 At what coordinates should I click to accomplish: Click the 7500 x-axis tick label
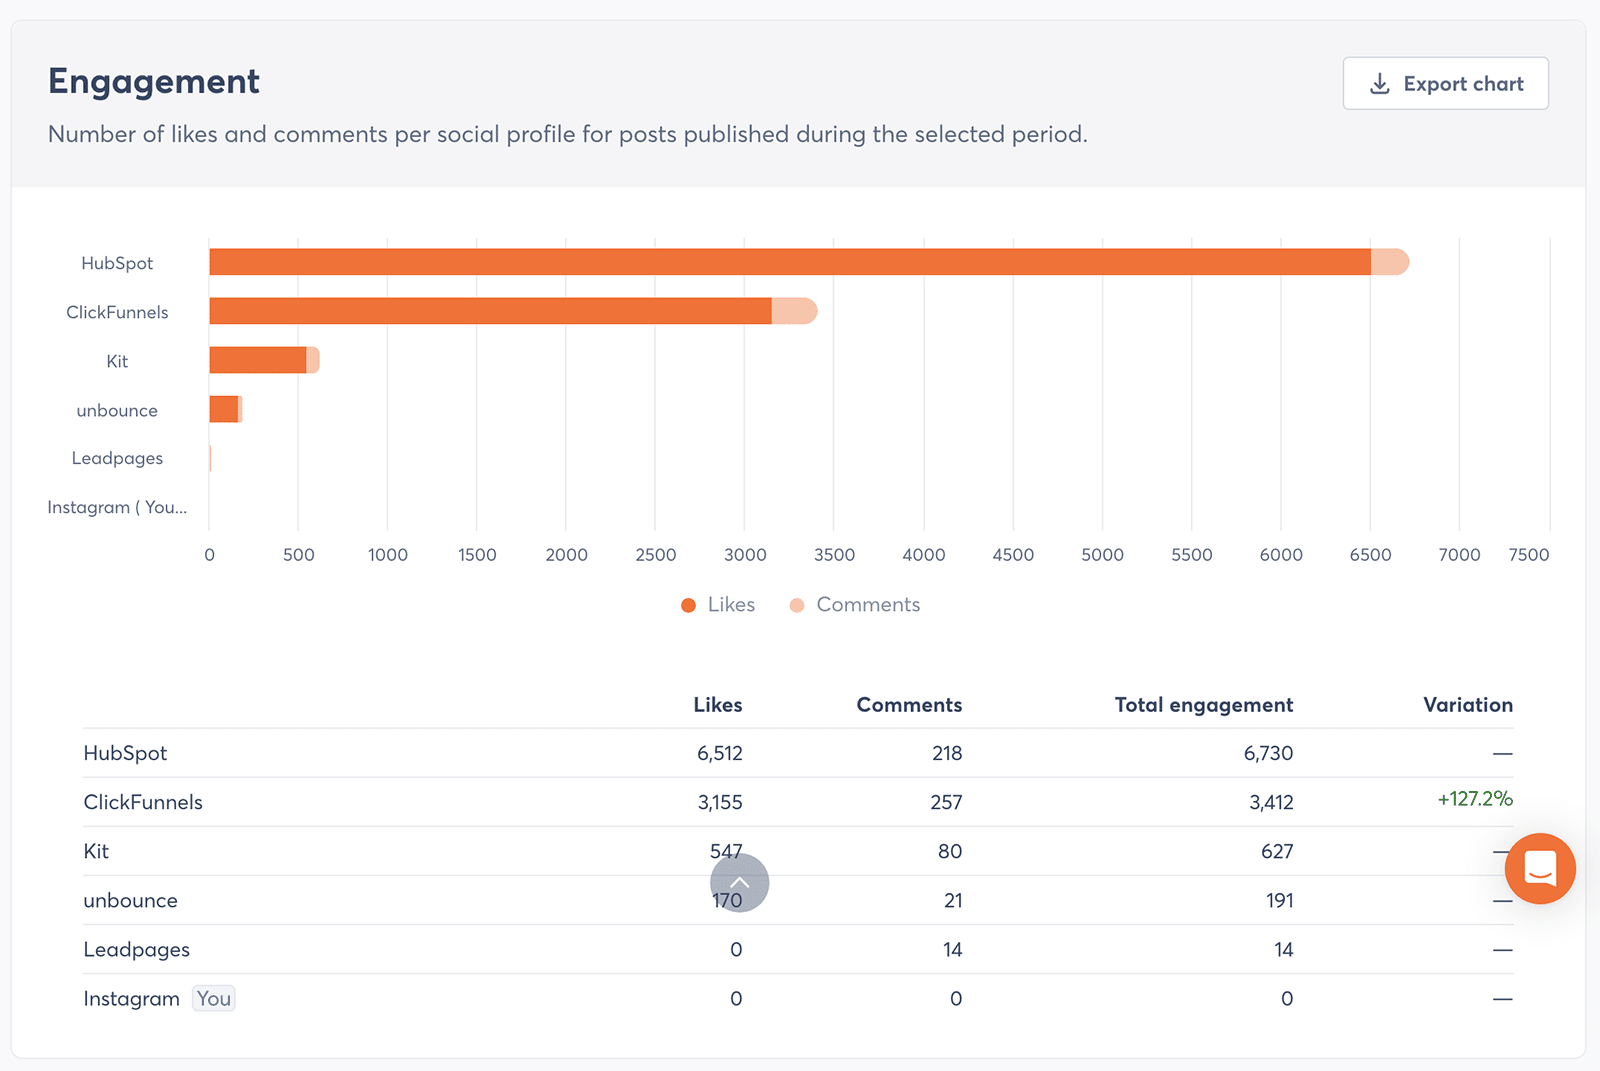pos(1529,555)
